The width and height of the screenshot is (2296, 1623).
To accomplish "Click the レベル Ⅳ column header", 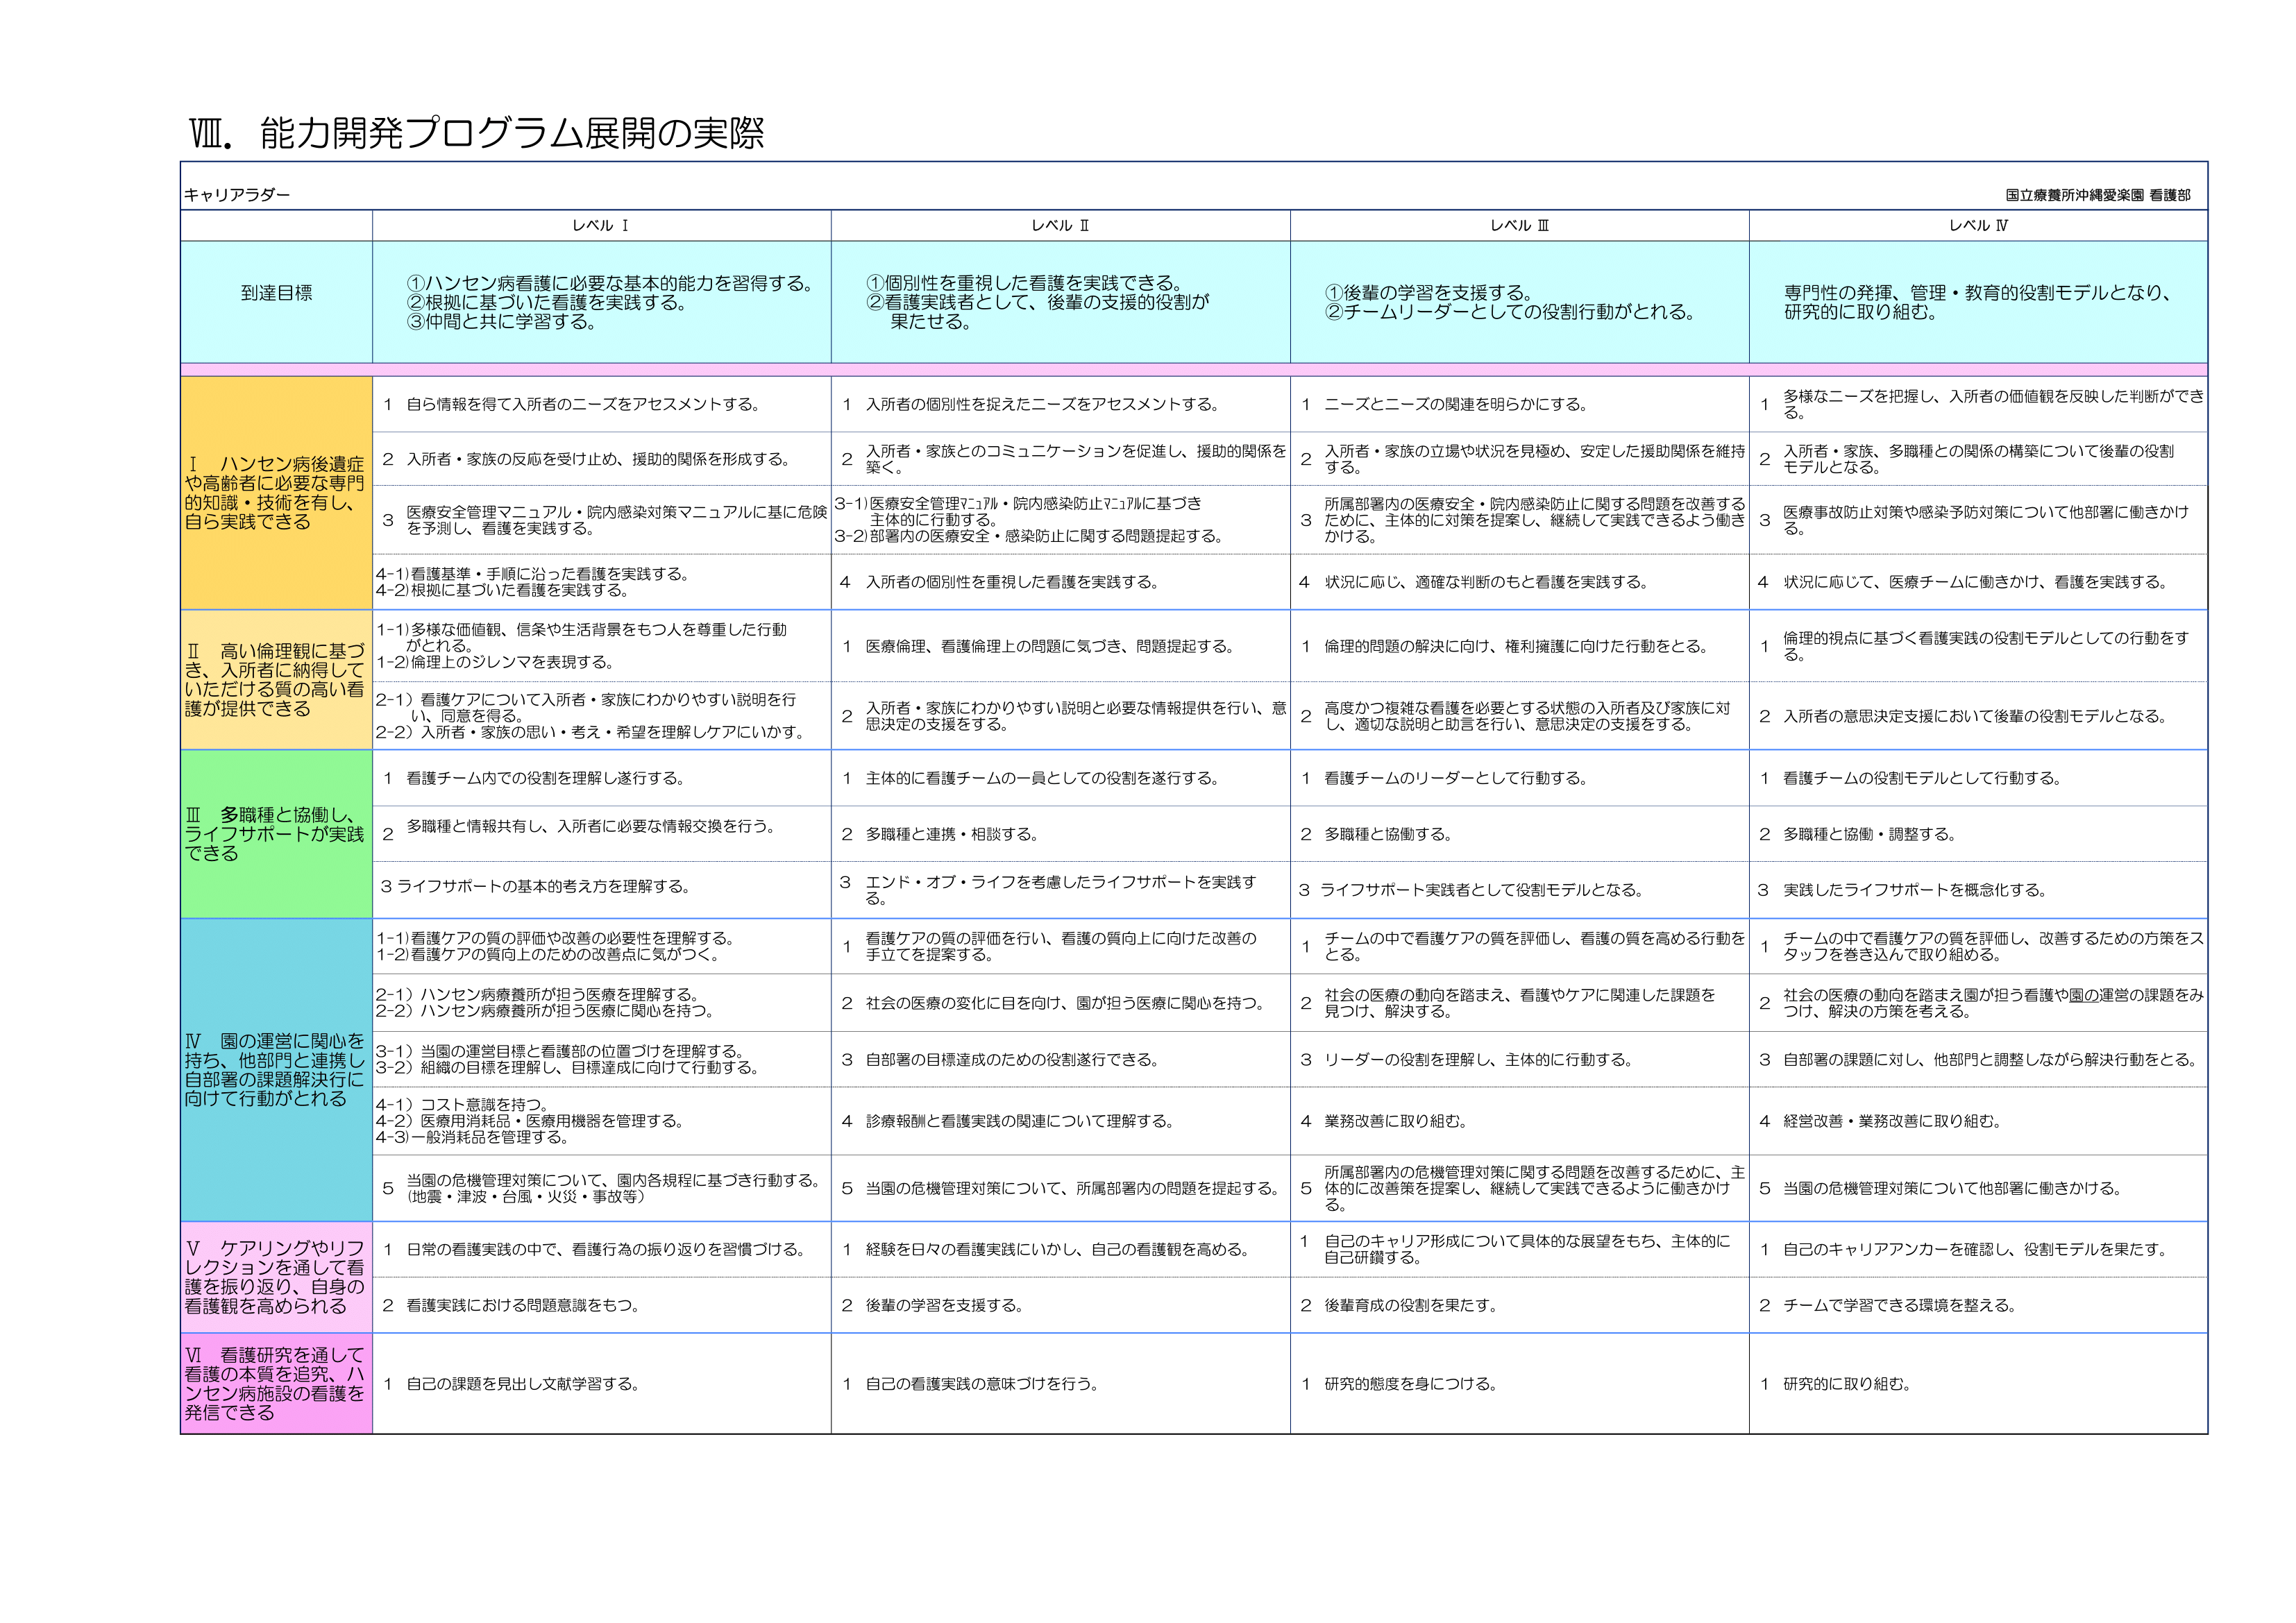I will [x=1978, y=226].
